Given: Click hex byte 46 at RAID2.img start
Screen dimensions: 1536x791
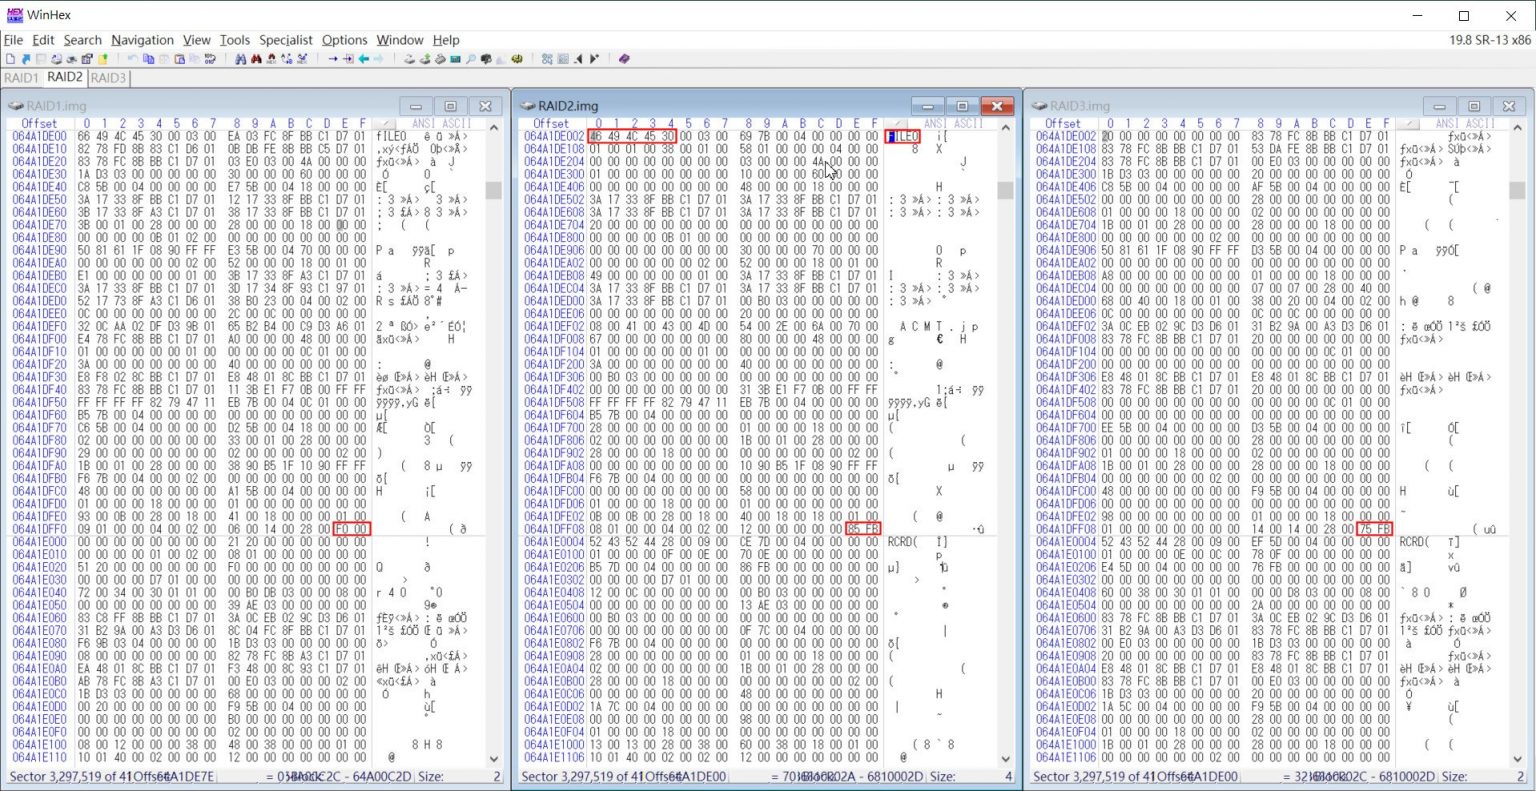Looking at the screenshot, I should tap(596, 136).
